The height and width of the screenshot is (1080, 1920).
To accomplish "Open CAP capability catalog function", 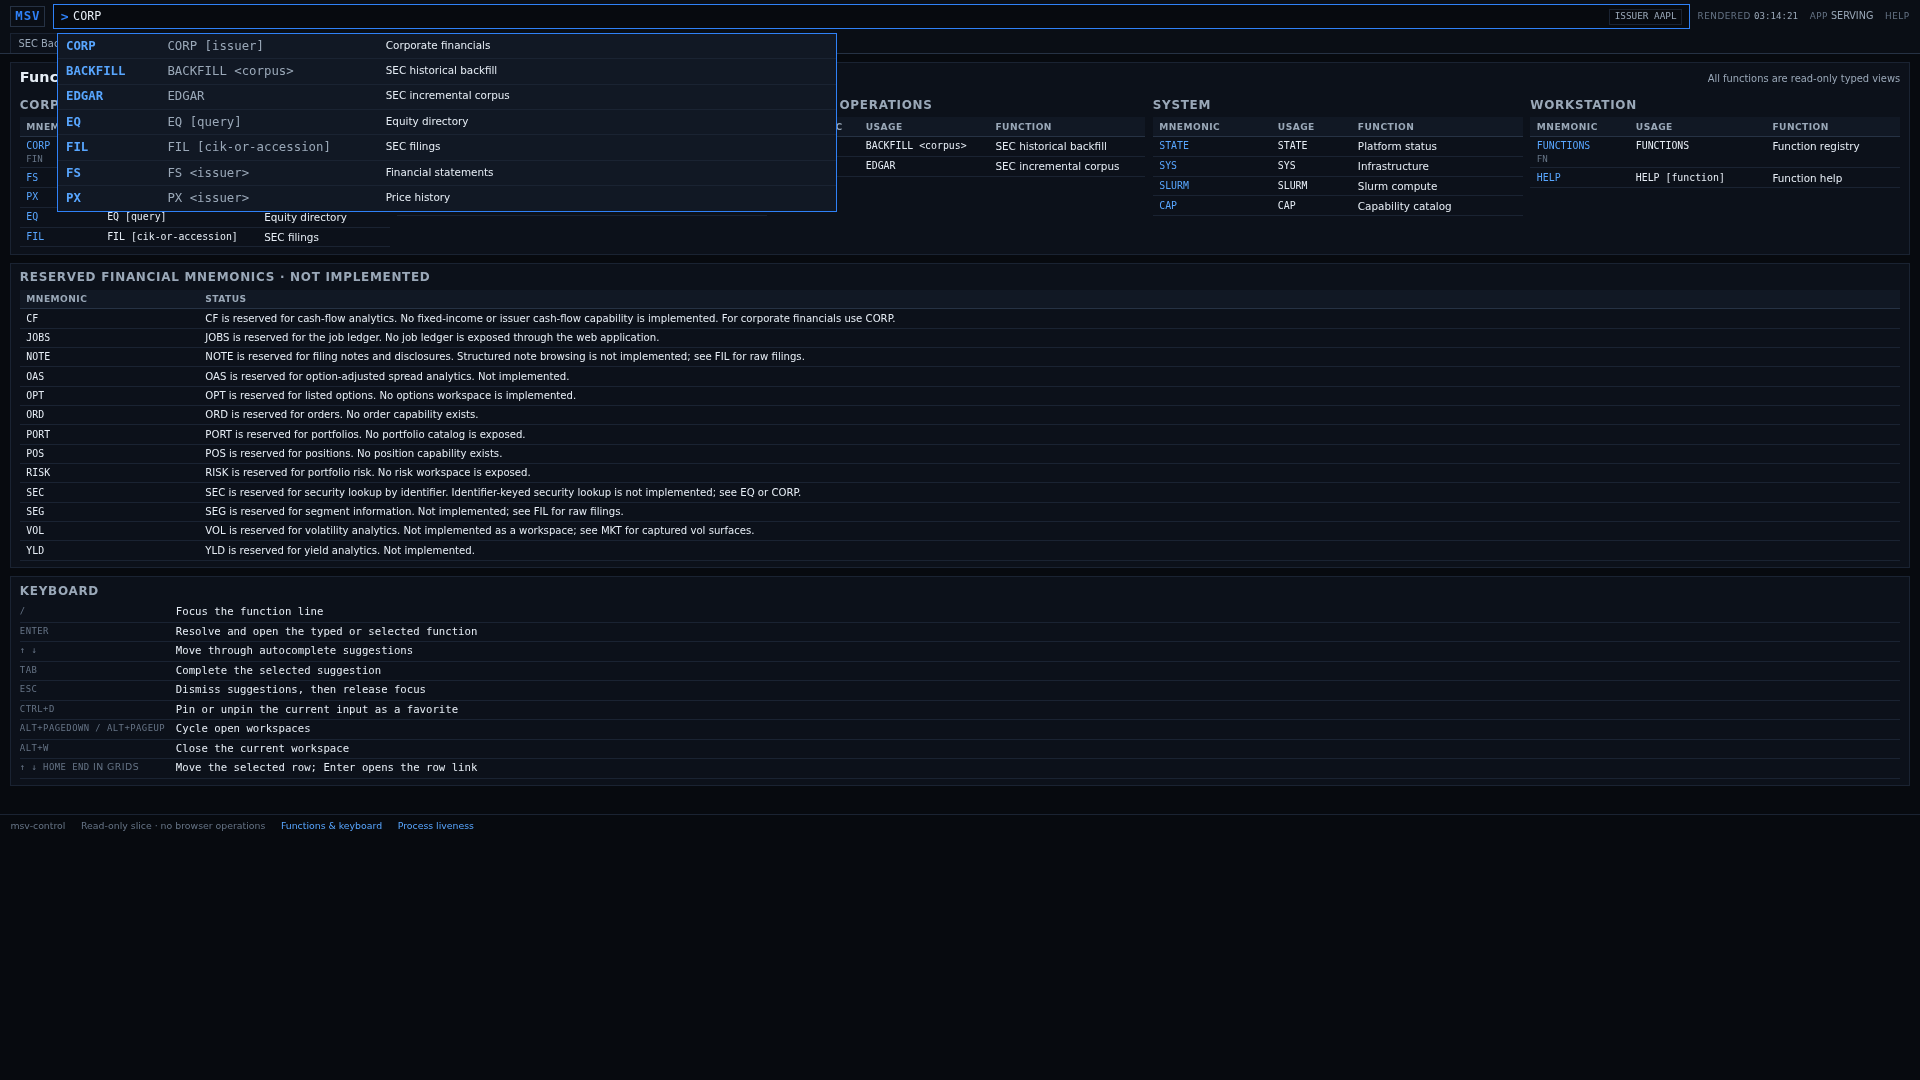I will coord(1168,206).
